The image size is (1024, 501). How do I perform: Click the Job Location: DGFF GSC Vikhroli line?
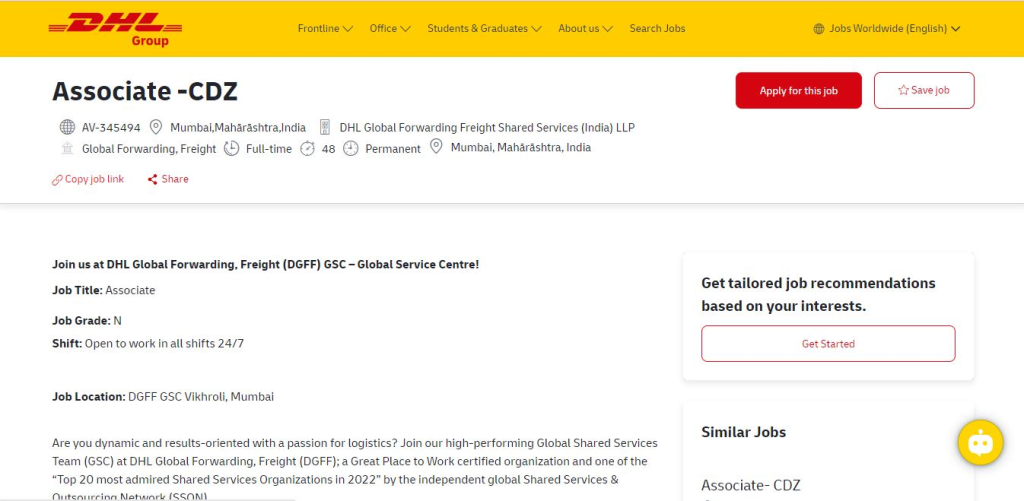tap(163, 396)
